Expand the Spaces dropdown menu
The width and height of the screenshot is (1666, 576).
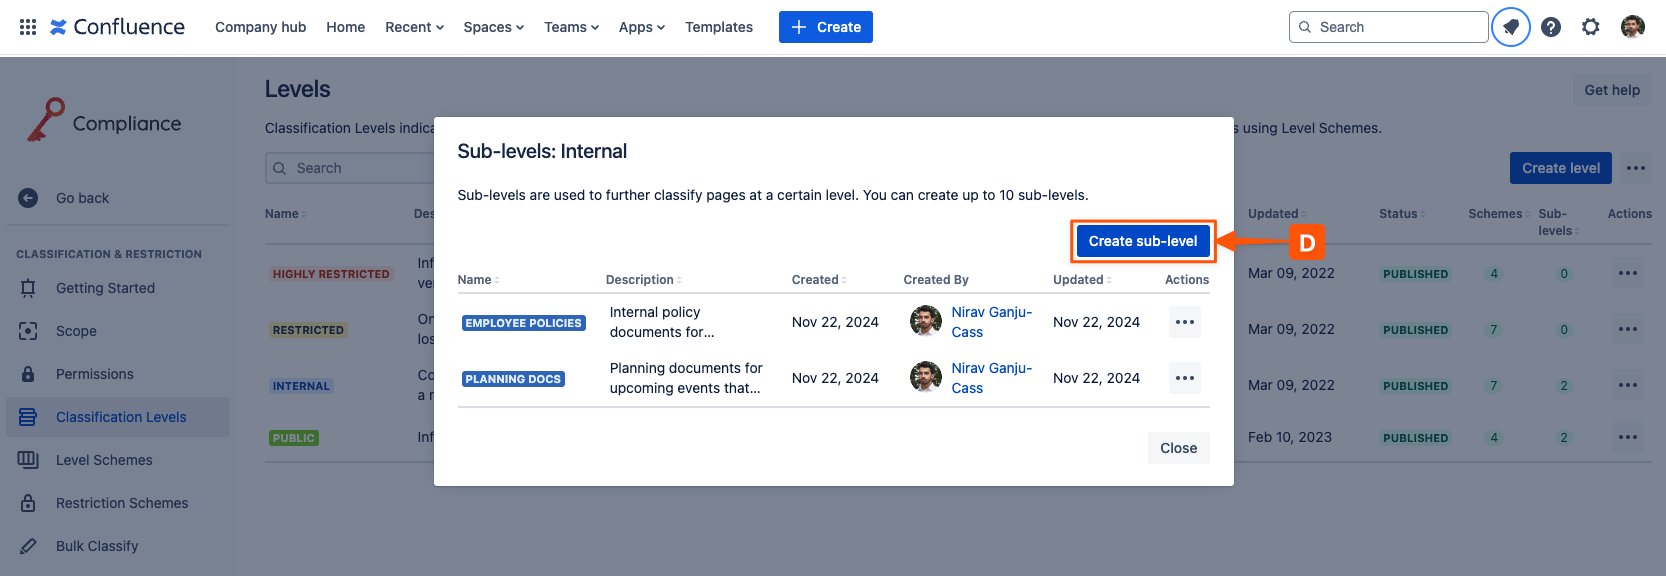(493, 27)
